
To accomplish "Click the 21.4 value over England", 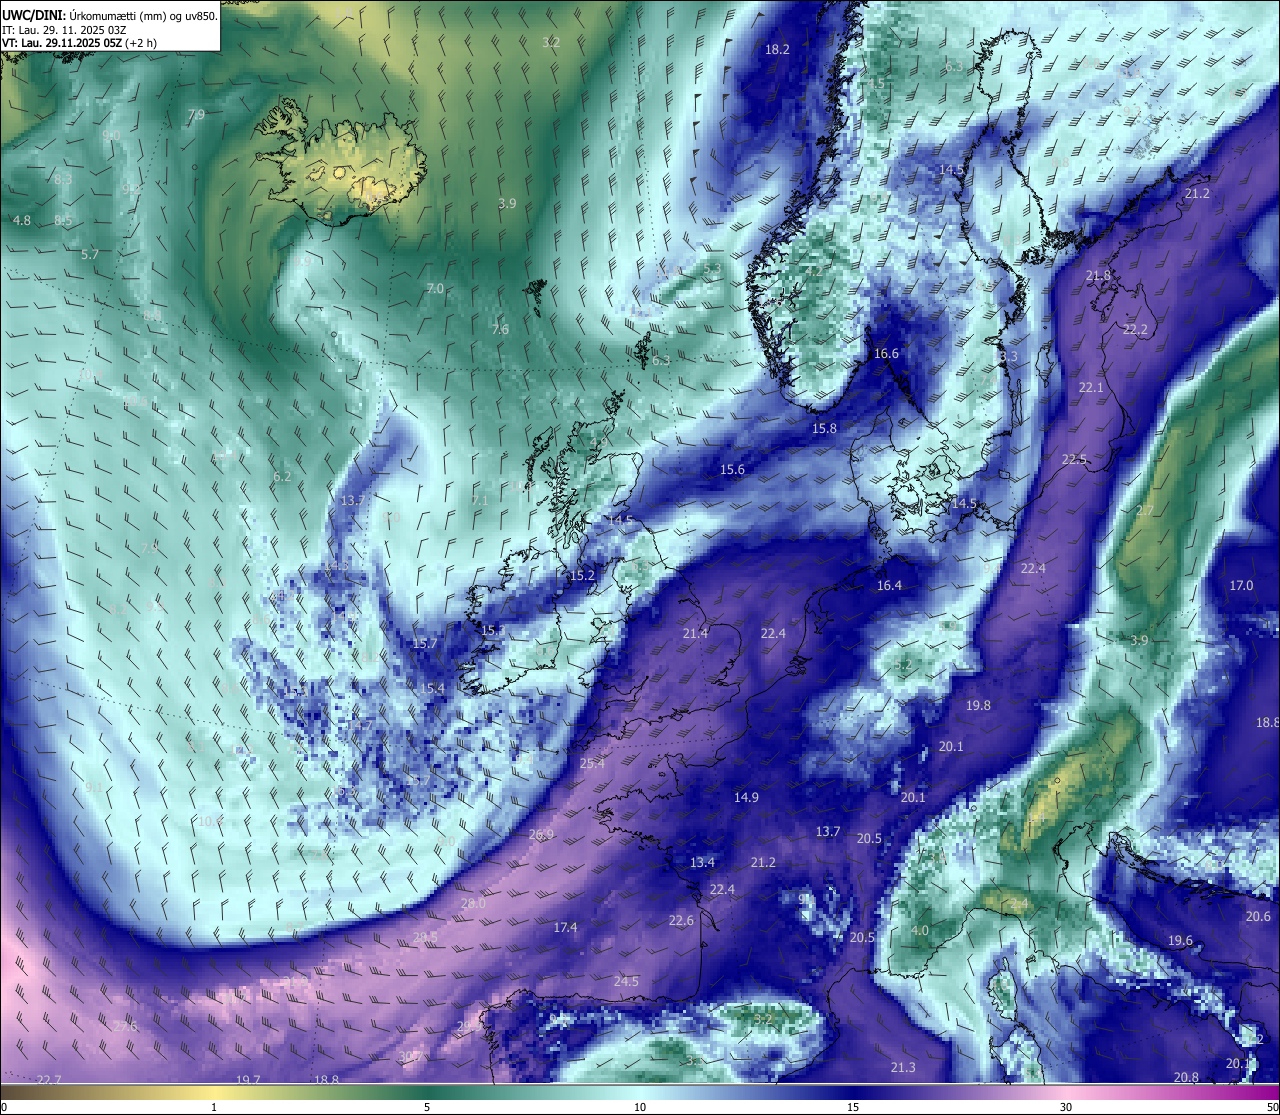I will pos(695,633).
